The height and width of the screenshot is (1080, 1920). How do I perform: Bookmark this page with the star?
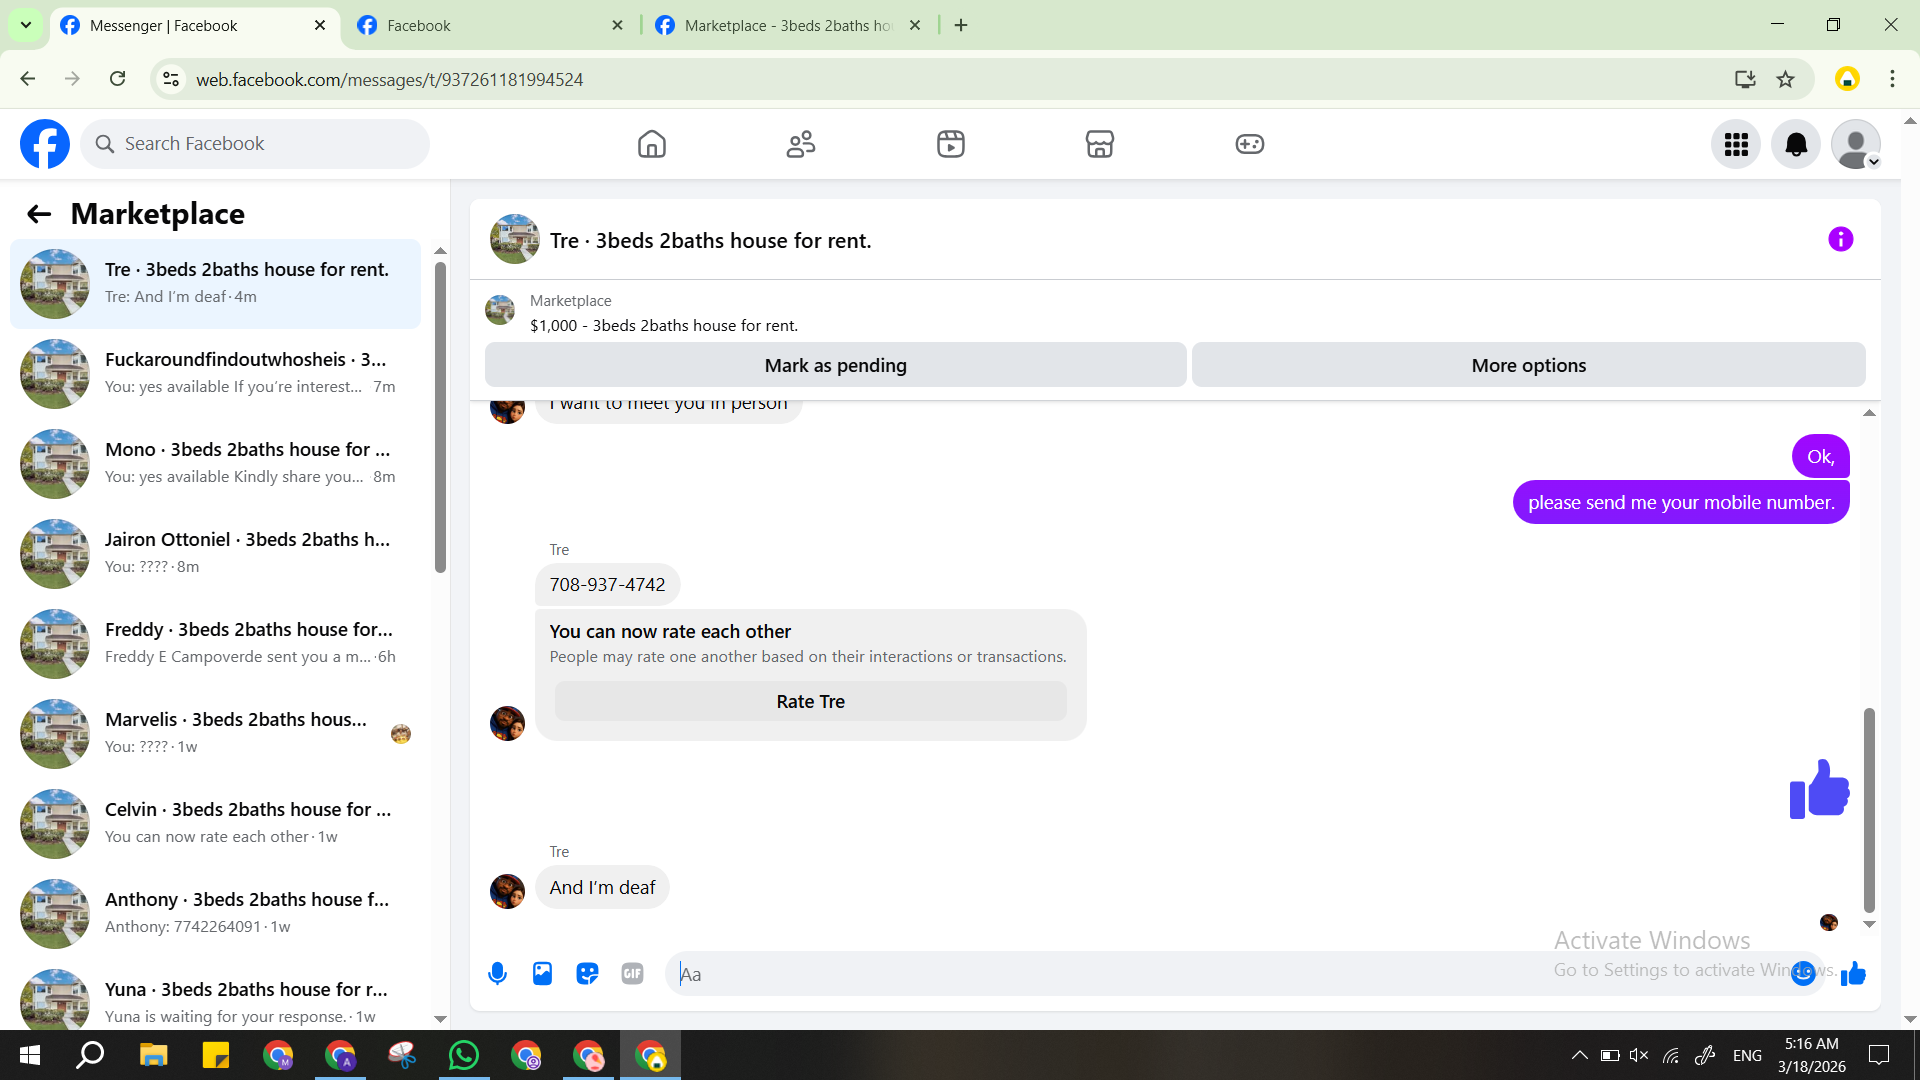coord(1786,79)
